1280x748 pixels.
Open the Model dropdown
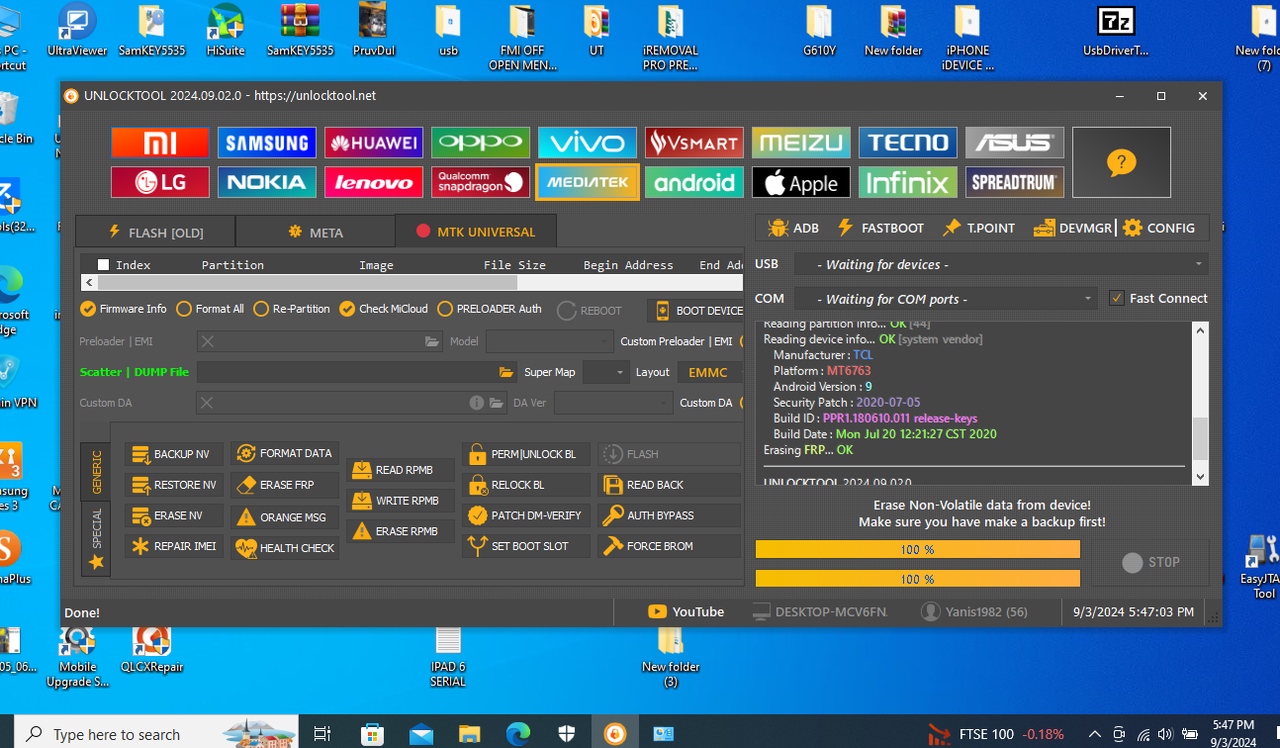(x=549, y=341)
